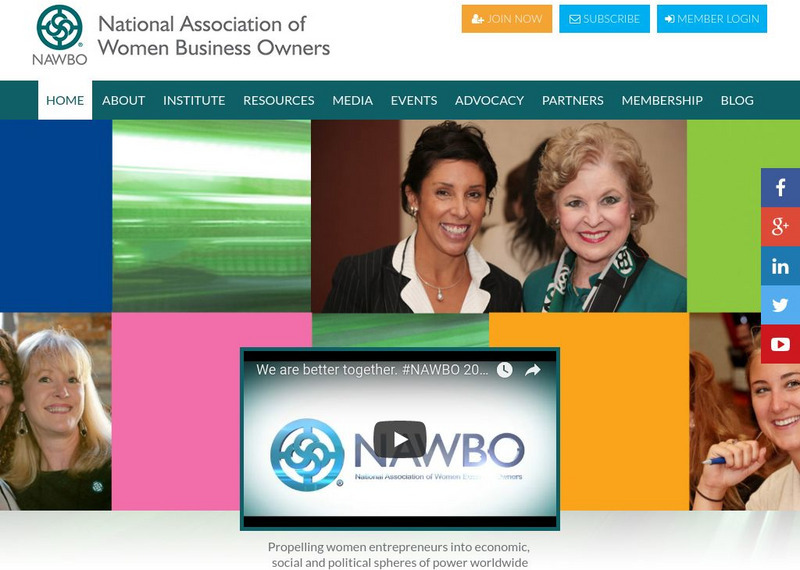
Task: Open the Partners menu item
Action: click(x=572, y=100)
